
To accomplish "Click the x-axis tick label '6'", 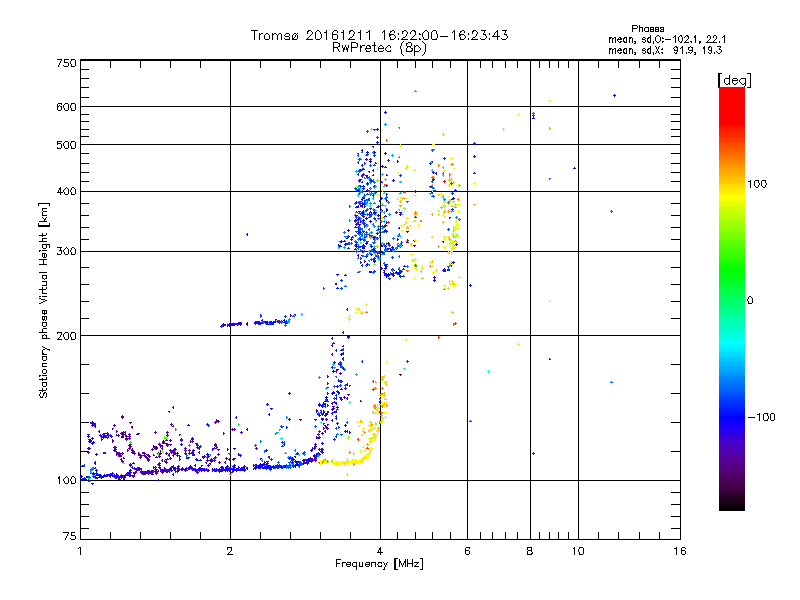I will [x=467, y=551].
